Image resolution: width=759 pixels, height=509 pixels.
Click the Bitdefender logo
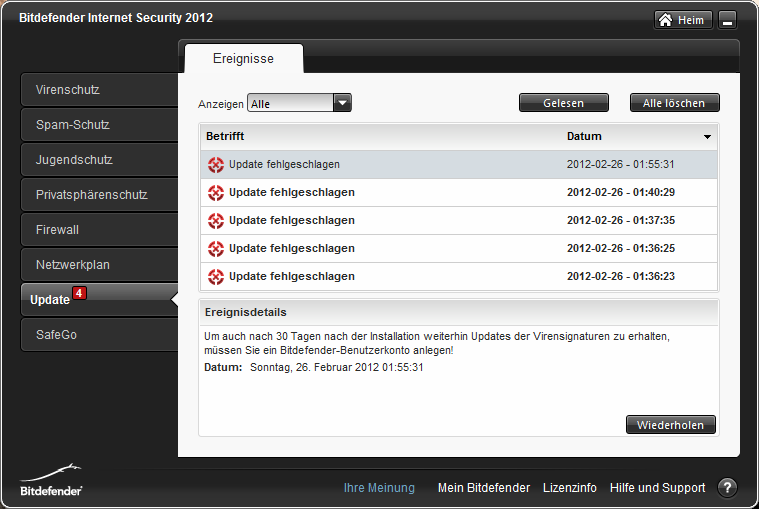coord(51,480)
